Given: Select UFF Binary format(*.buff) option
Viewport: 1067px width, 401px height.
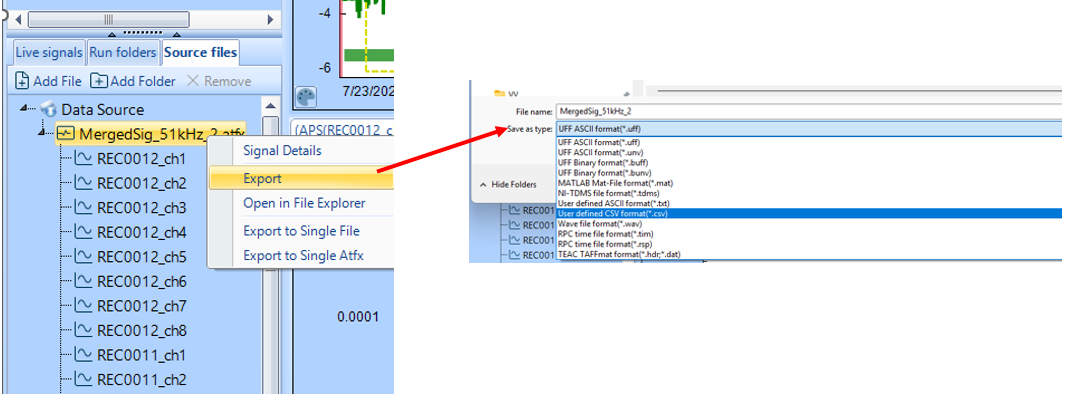Looking at the screenshot, I should 808,163.
